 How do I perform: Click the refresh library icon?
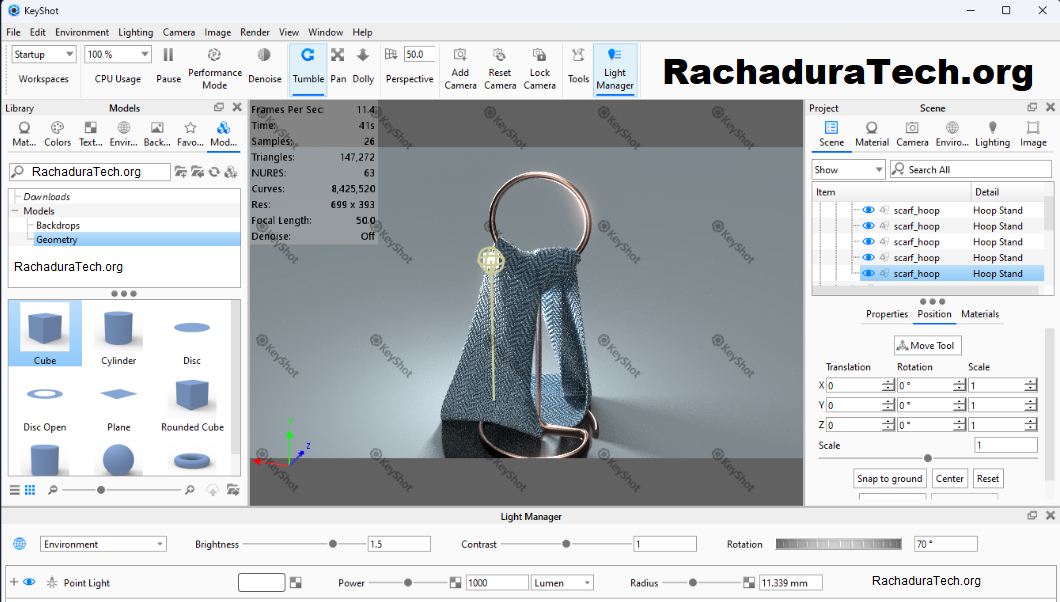tap(214, 172)
